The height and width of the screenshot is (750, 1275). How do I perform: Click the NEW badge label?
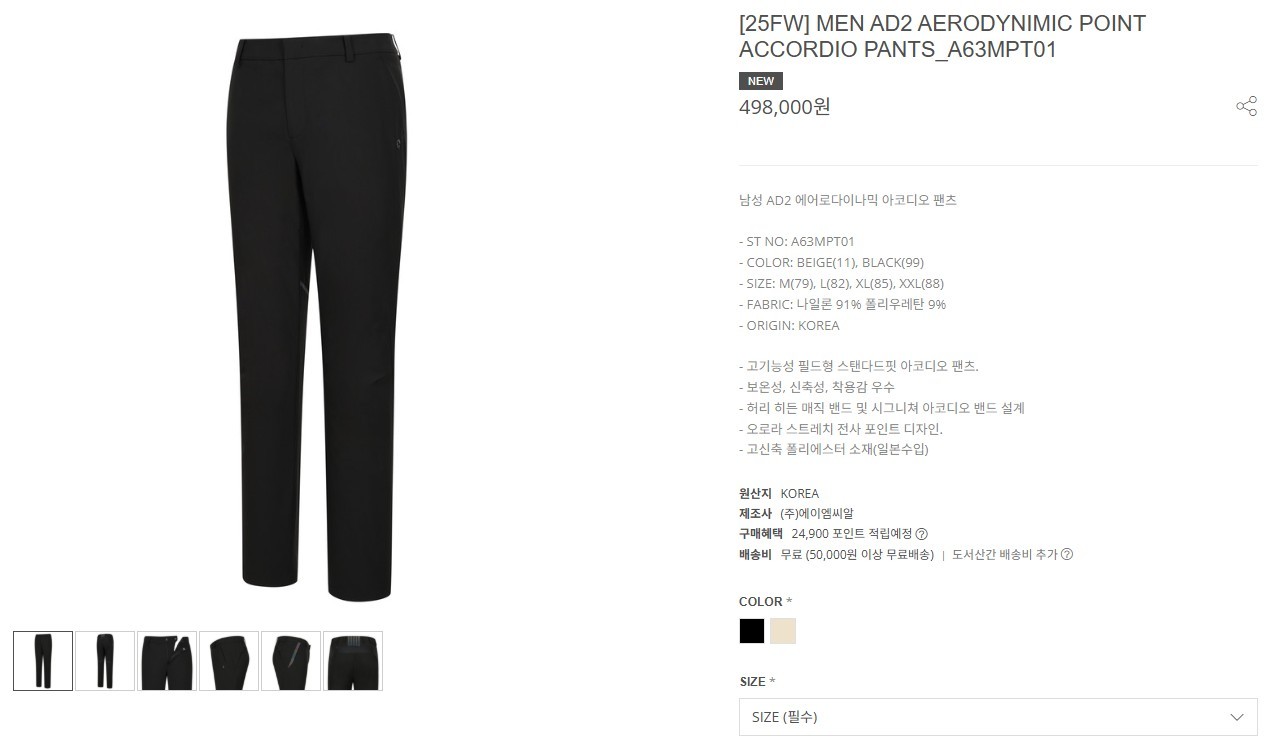(x=761, y=81)
